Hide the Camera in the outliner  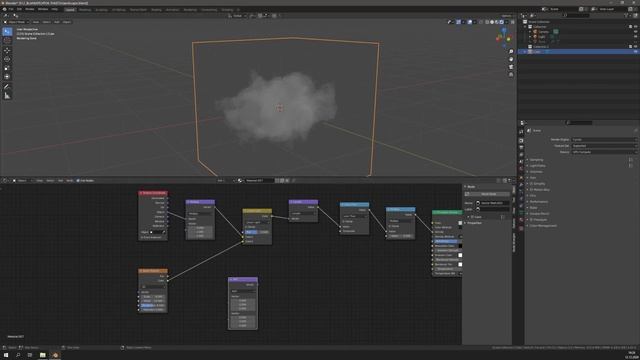click(636, 31)
